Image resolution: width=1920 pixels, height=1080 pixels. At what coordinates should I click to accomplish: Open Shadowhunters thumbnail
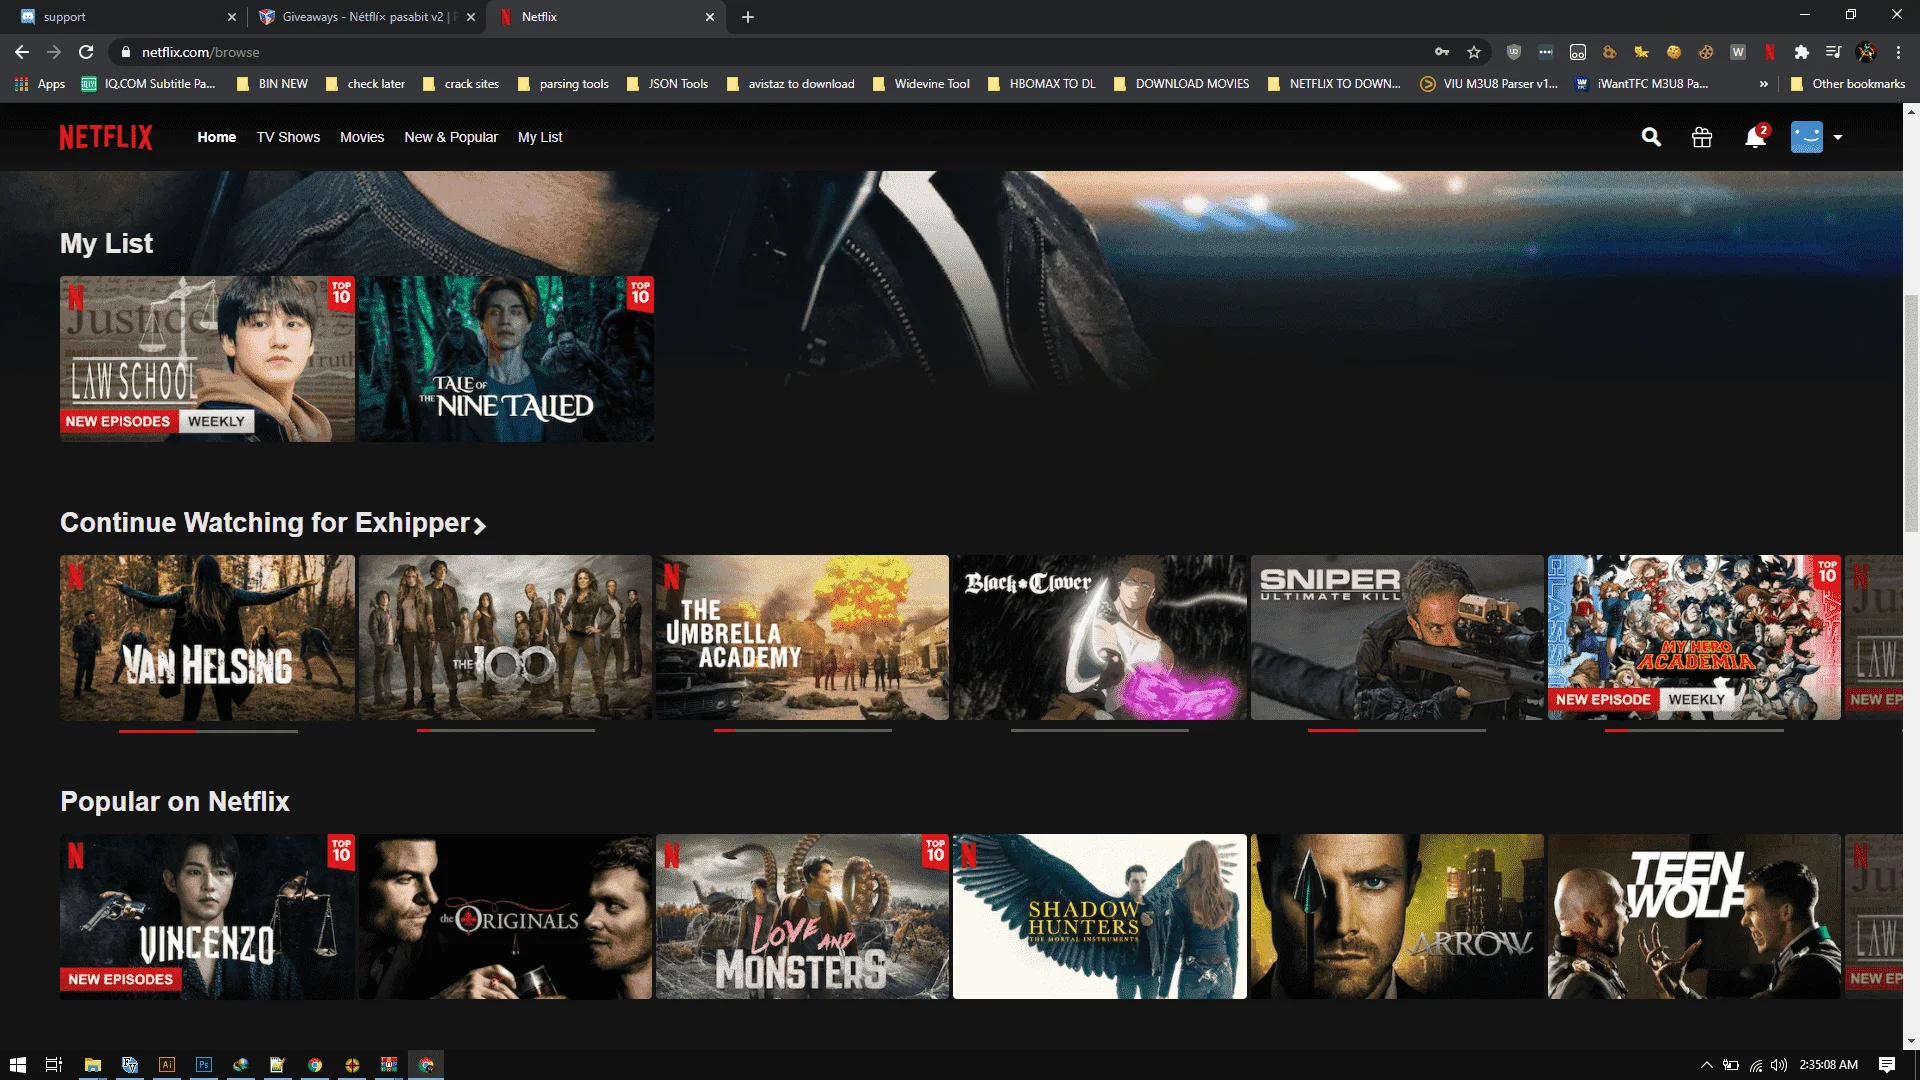coord(1100,917)
